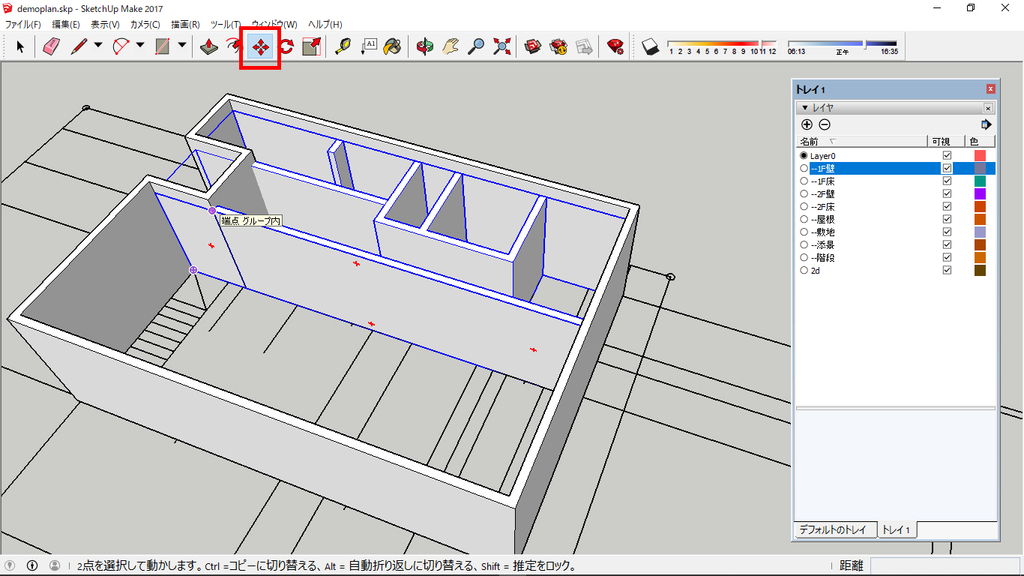This screenshot has height=576, width=1024.
Task: Select the Rectangle shape tool
Action: 163,46
